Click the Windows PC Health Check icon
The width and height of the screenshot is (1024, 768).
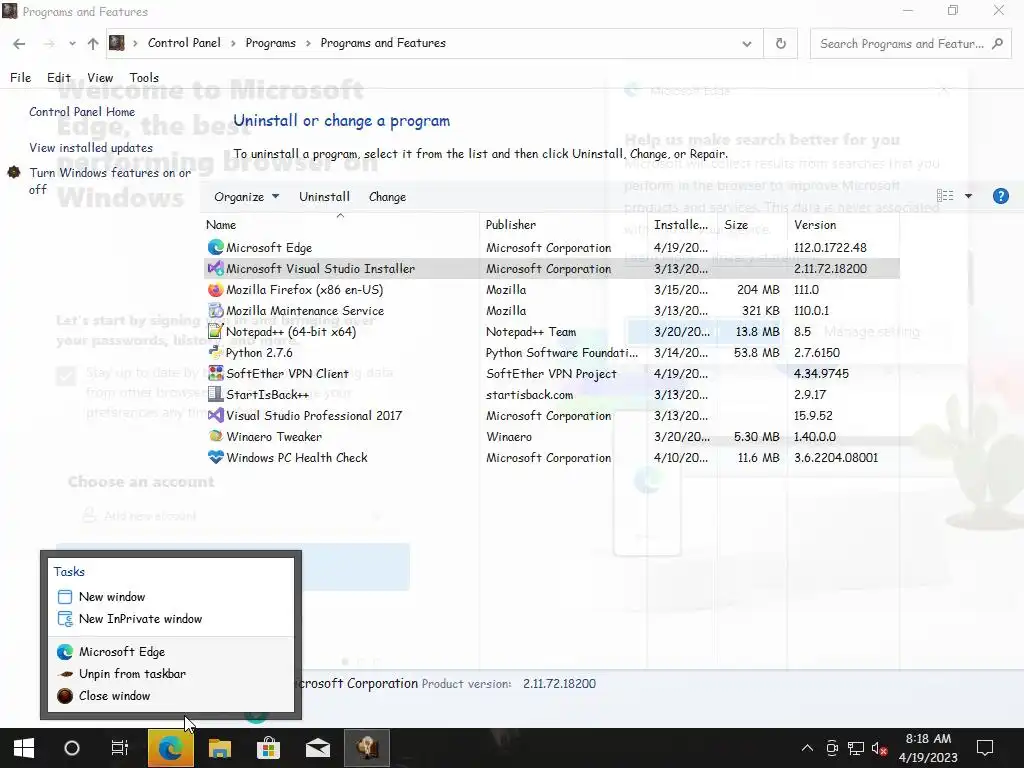tap(216, 457)
